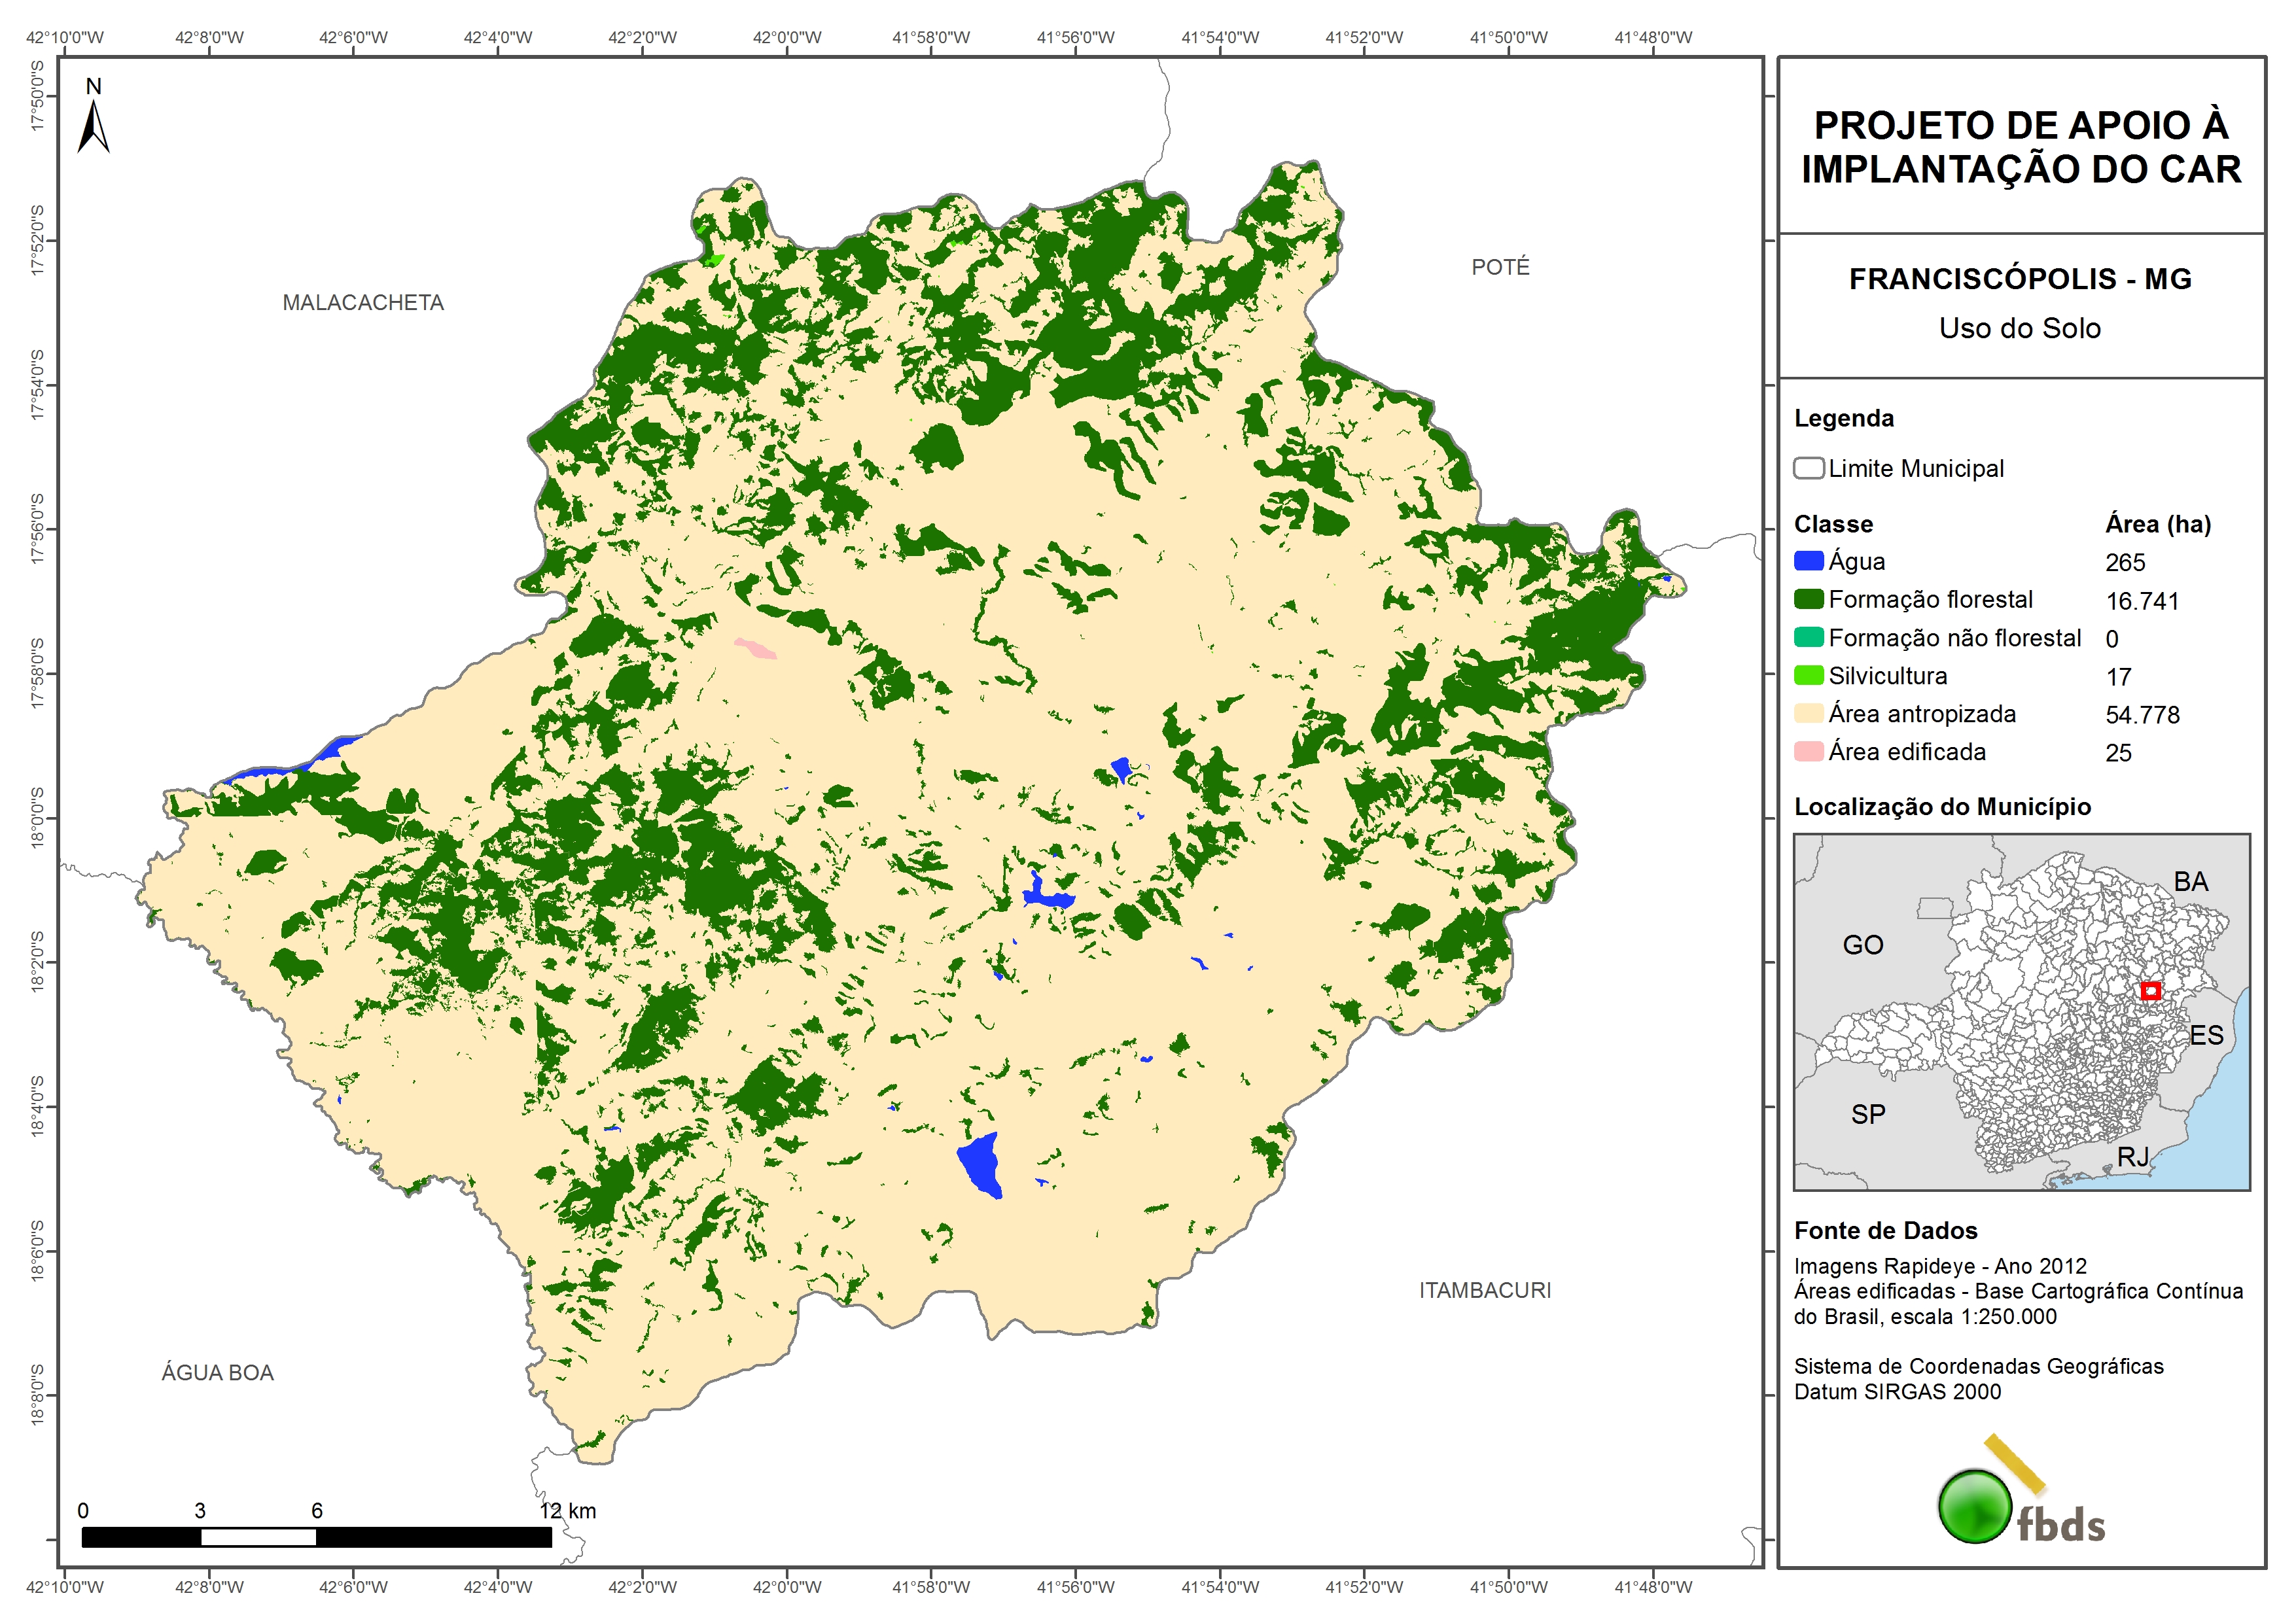Click the pink built-up area on map
Screen dimensions: 2296x1623
[x=756, y=648]
